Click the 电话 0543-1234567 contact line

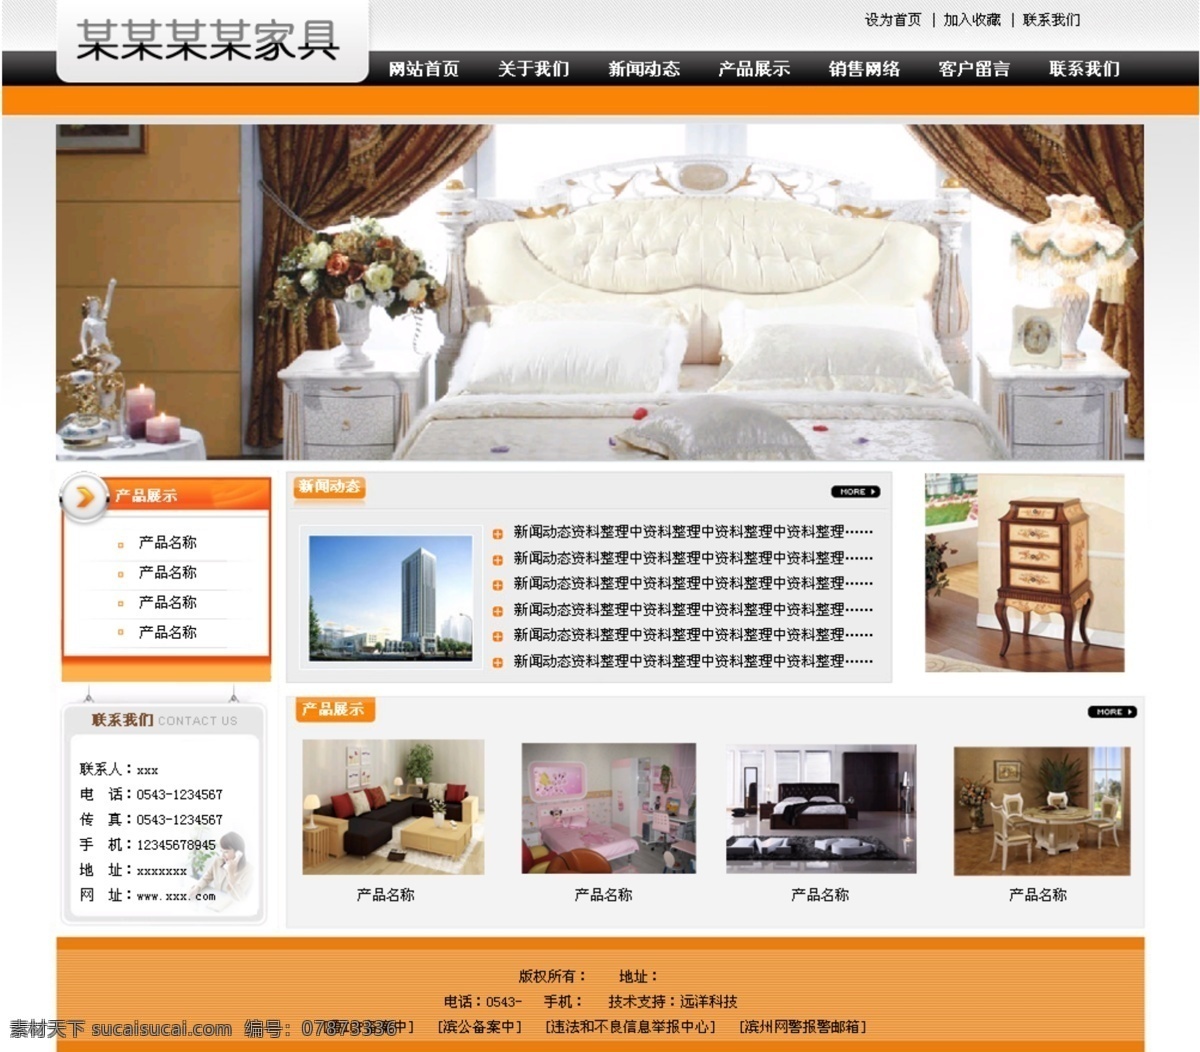click(151, 795)
